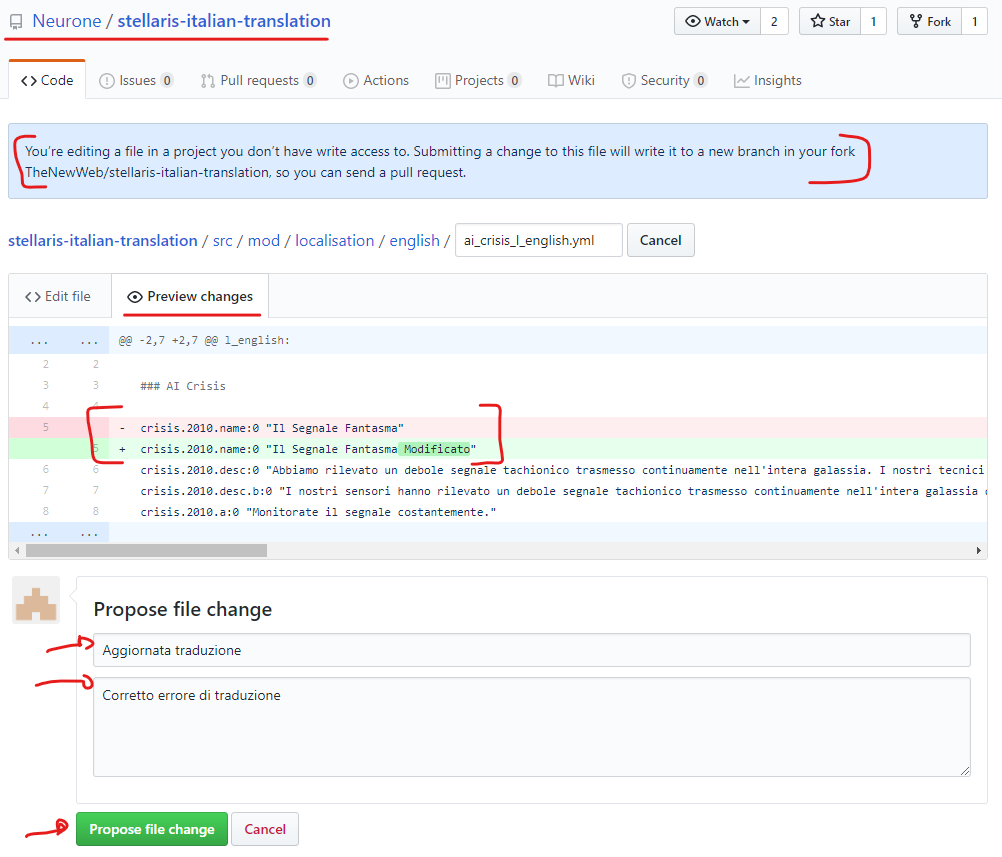The width and height of the screenshot is (1002, 857).
Task: Click the red Cancel button at bottom
Action: click(265, 829)
